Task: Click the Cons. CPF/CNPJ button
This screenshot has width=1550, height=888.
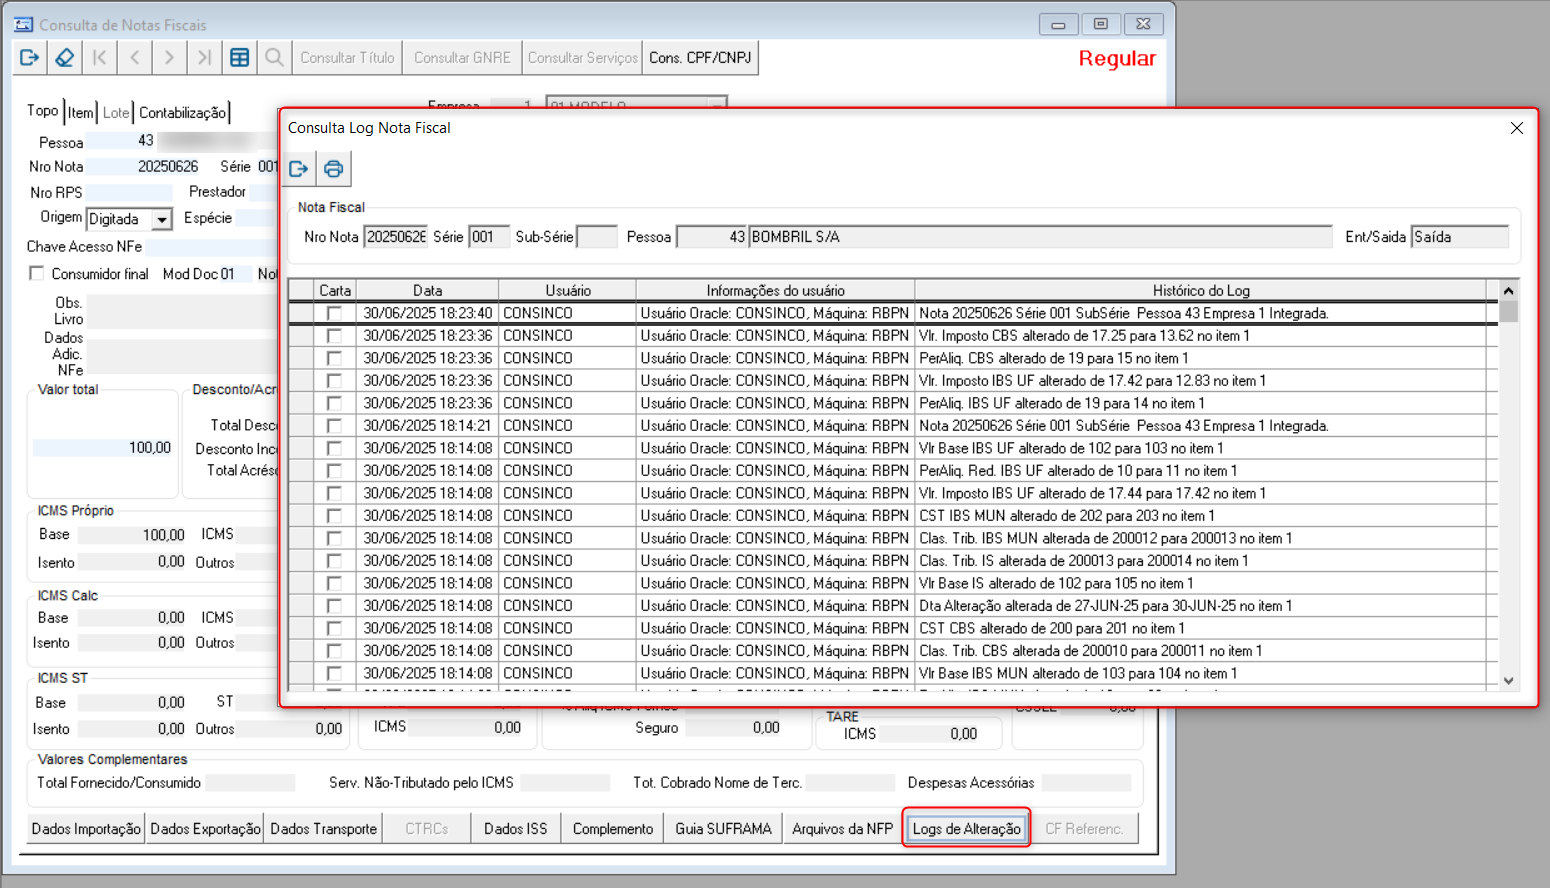Action: (x=700, y=58)
